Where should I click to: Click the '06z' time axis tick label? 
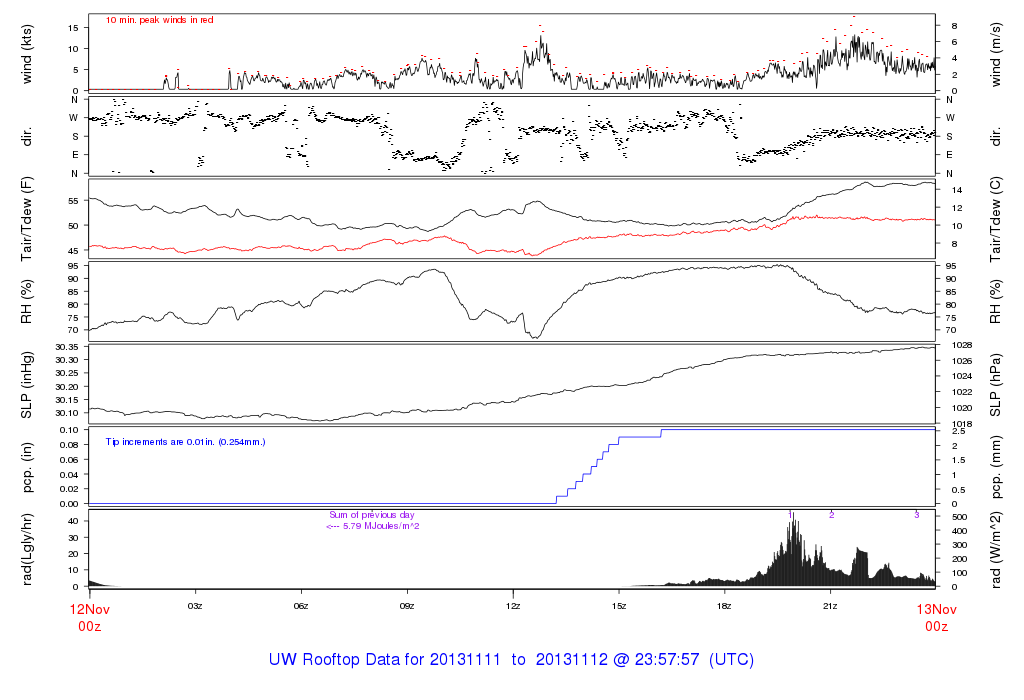(300, 606)
